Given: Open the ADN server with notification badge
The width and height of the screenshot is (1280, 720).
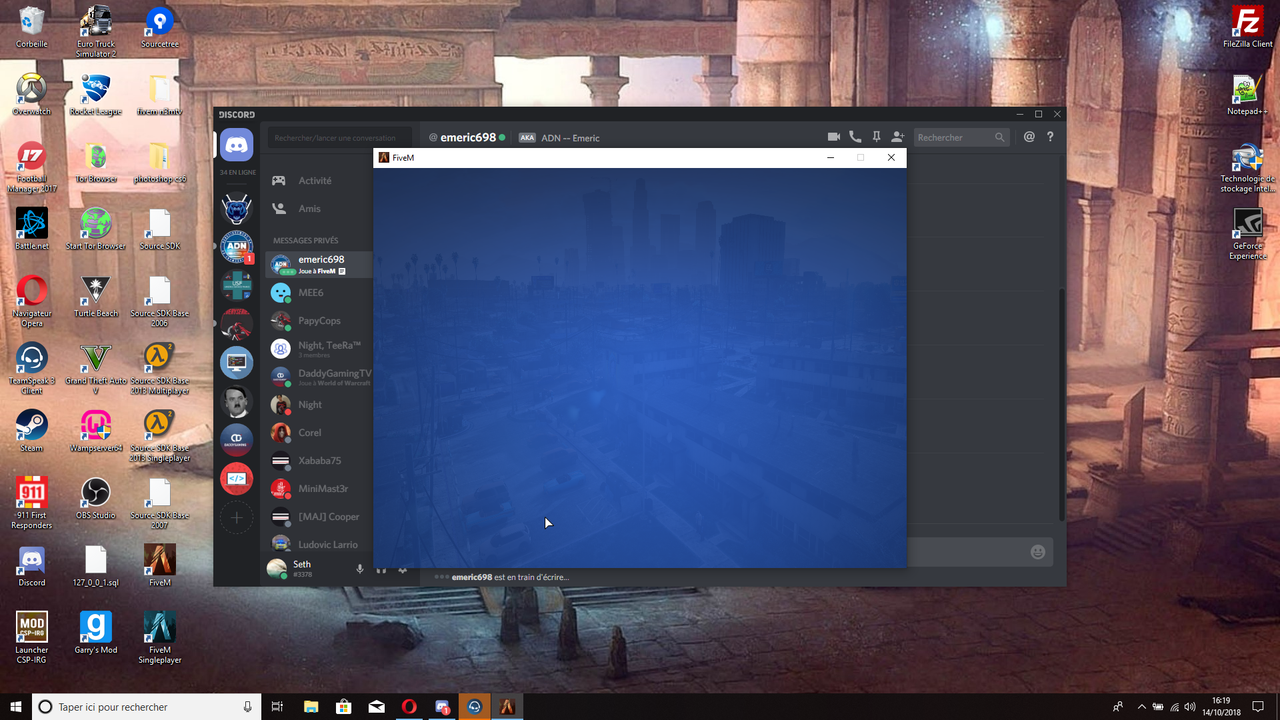Looking at the screenshot, I should pos(237,247).
